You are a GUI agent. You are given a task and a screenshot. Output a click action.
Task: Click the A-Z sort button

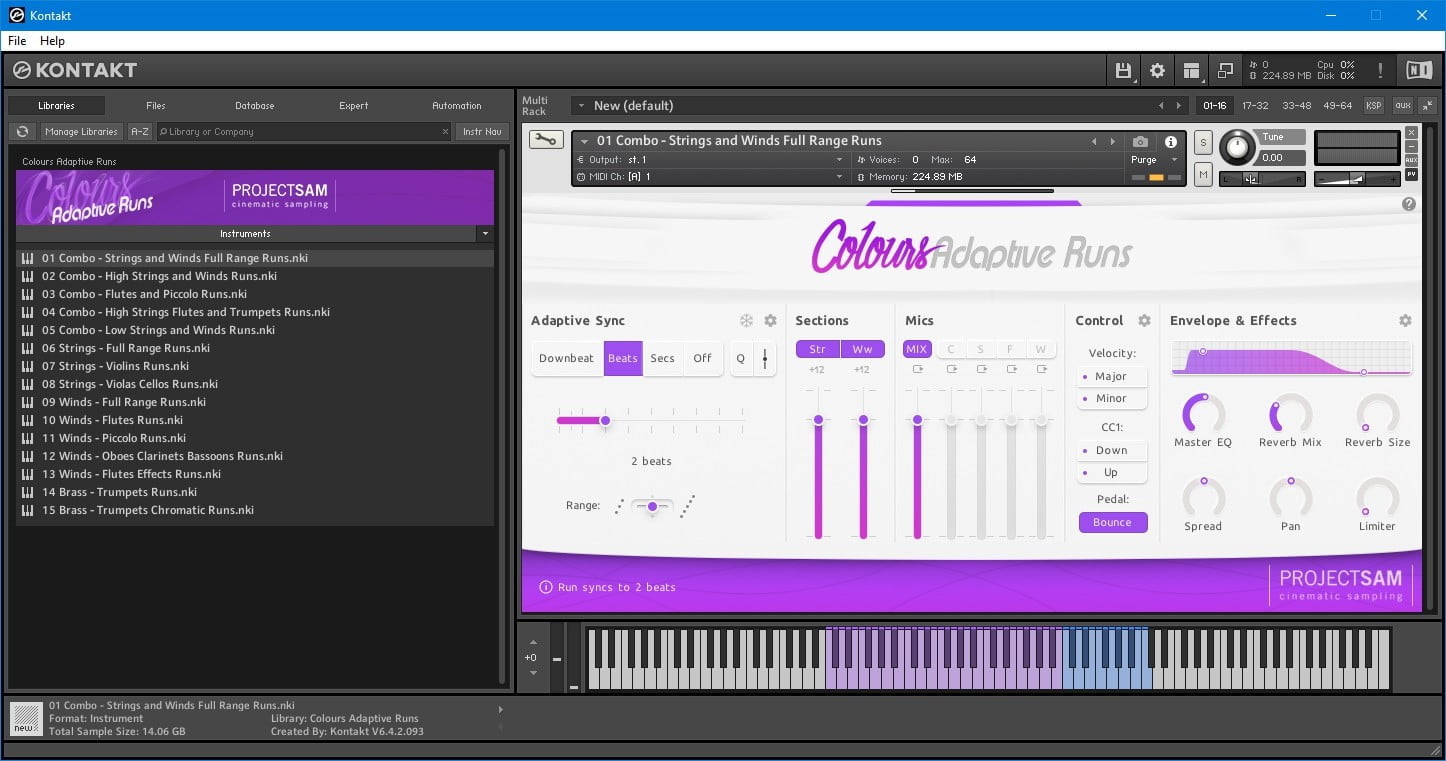(140, 131)
